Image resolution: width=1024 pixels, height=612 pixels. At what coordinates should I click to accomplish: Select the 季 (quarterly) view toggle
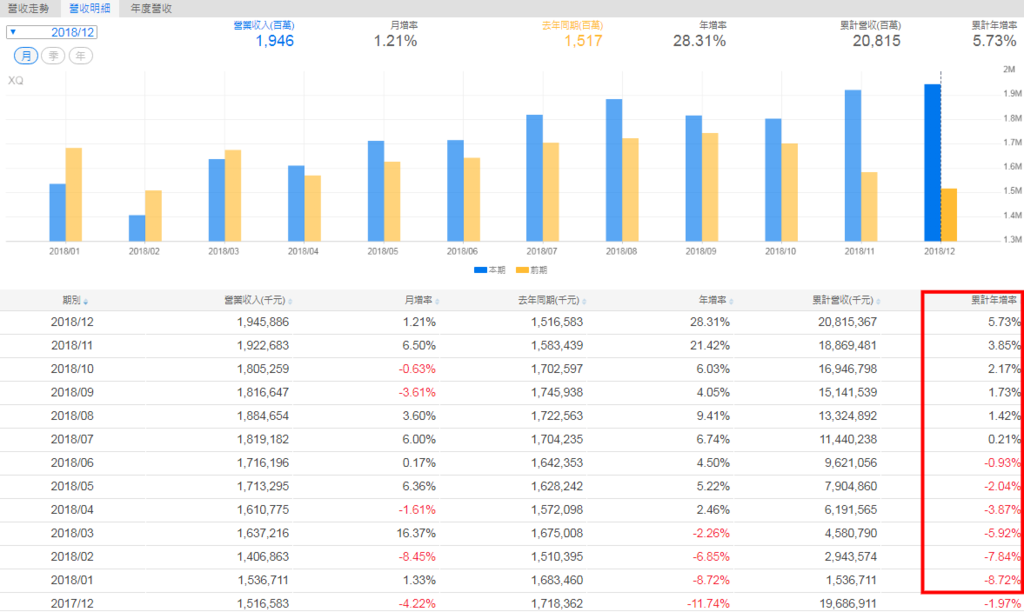[54, 56]
